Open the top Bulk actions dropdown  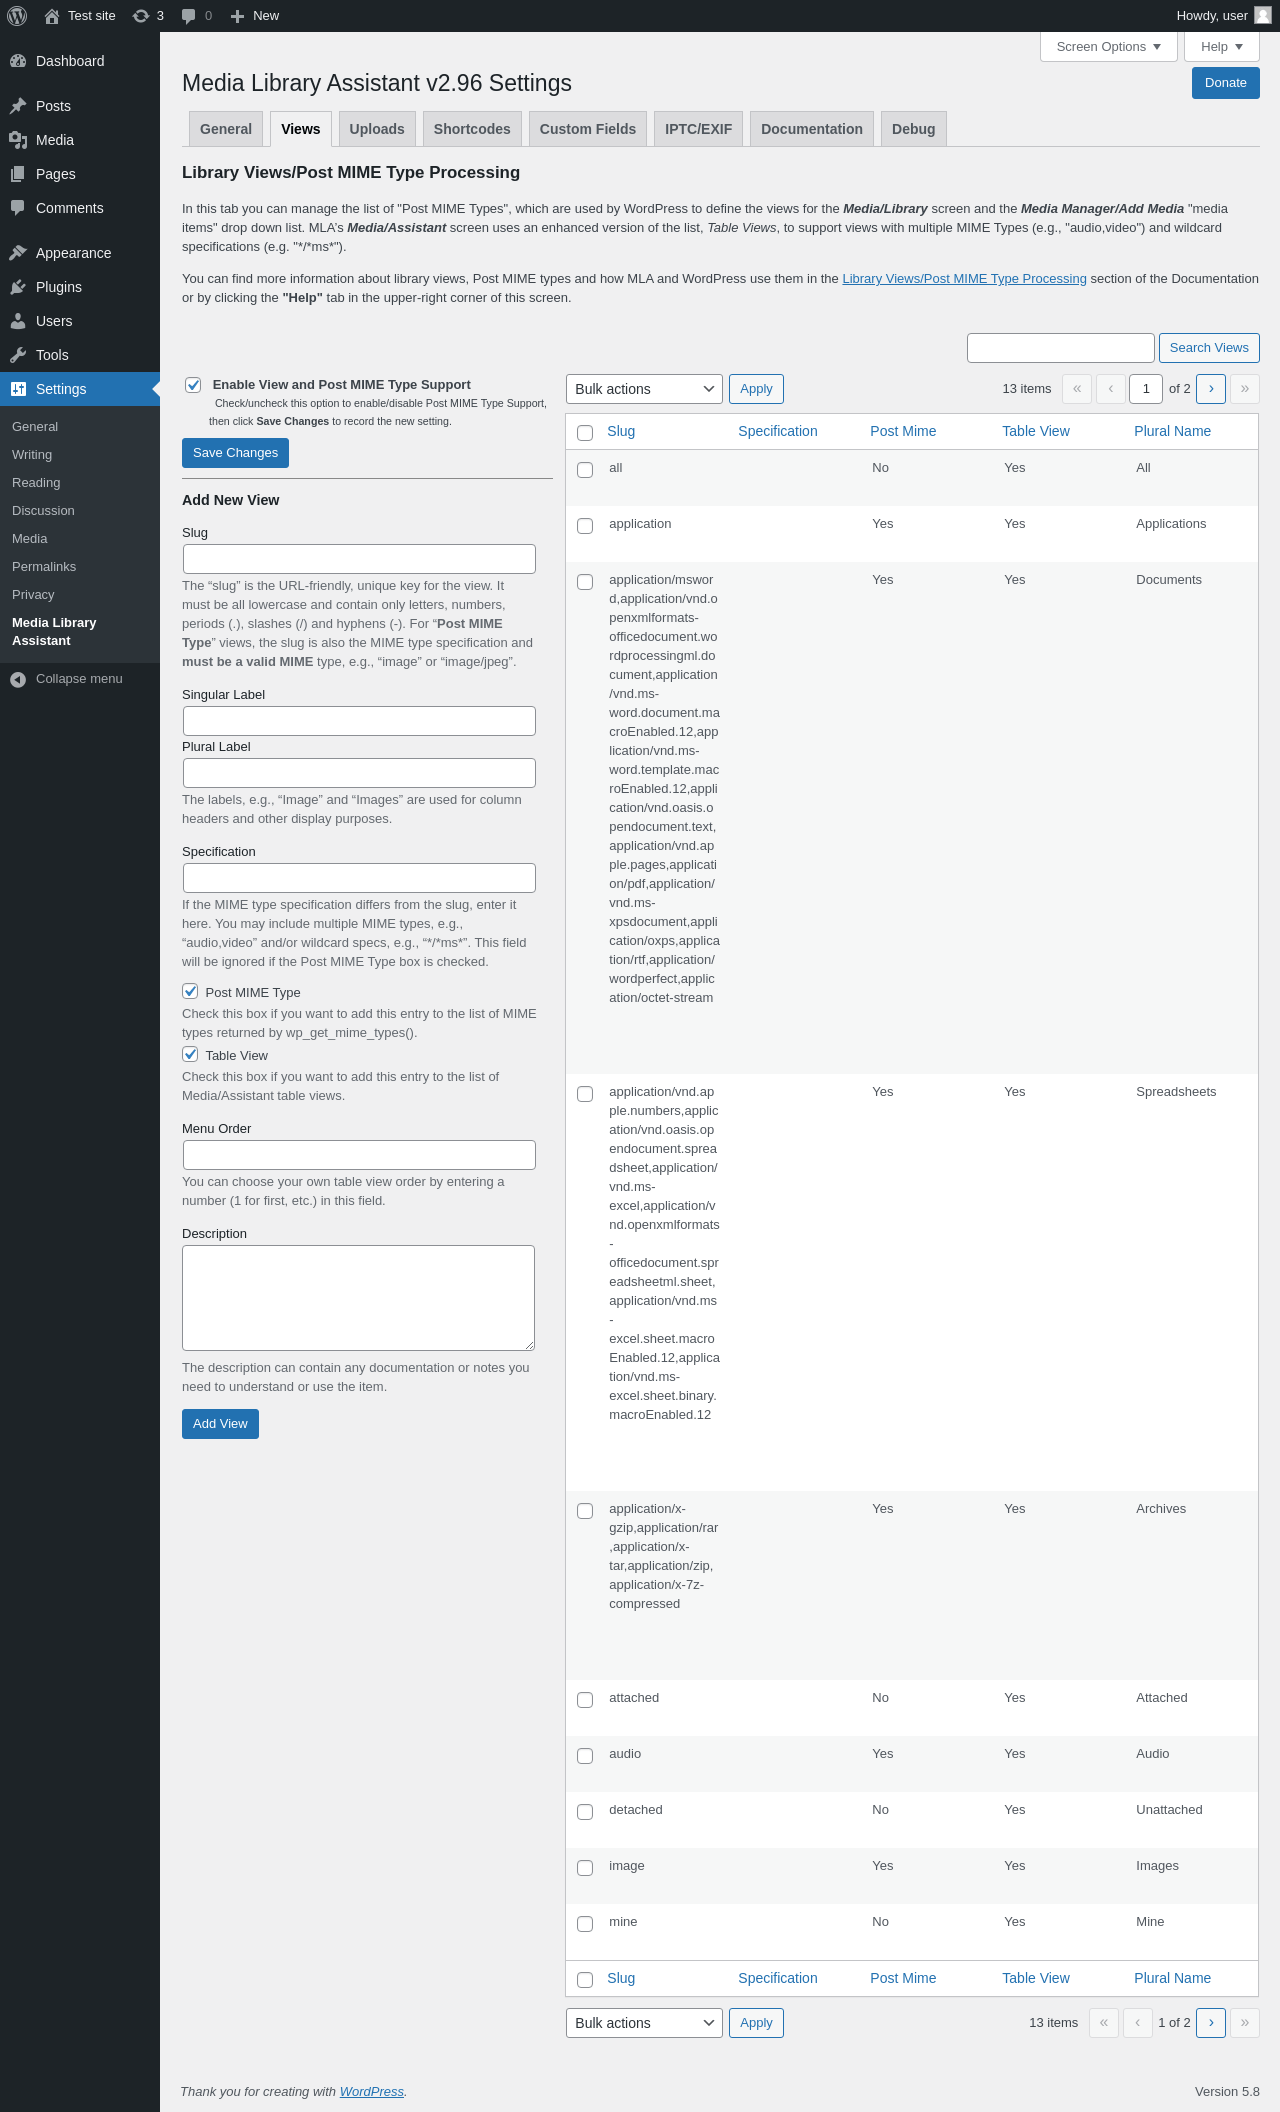pos(644,389)
